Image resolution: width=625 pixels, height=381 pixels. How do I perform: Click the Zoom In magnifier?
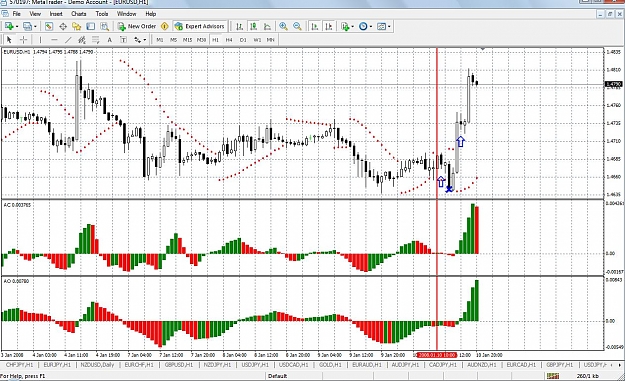coord(283,26)
